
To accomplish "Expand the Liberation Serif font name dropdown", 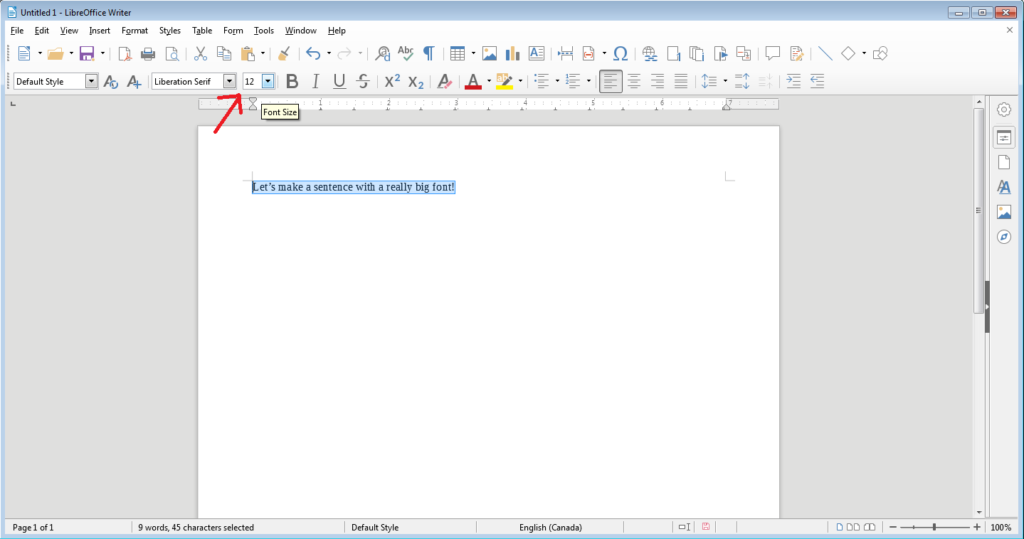I will tap(229, 81).
